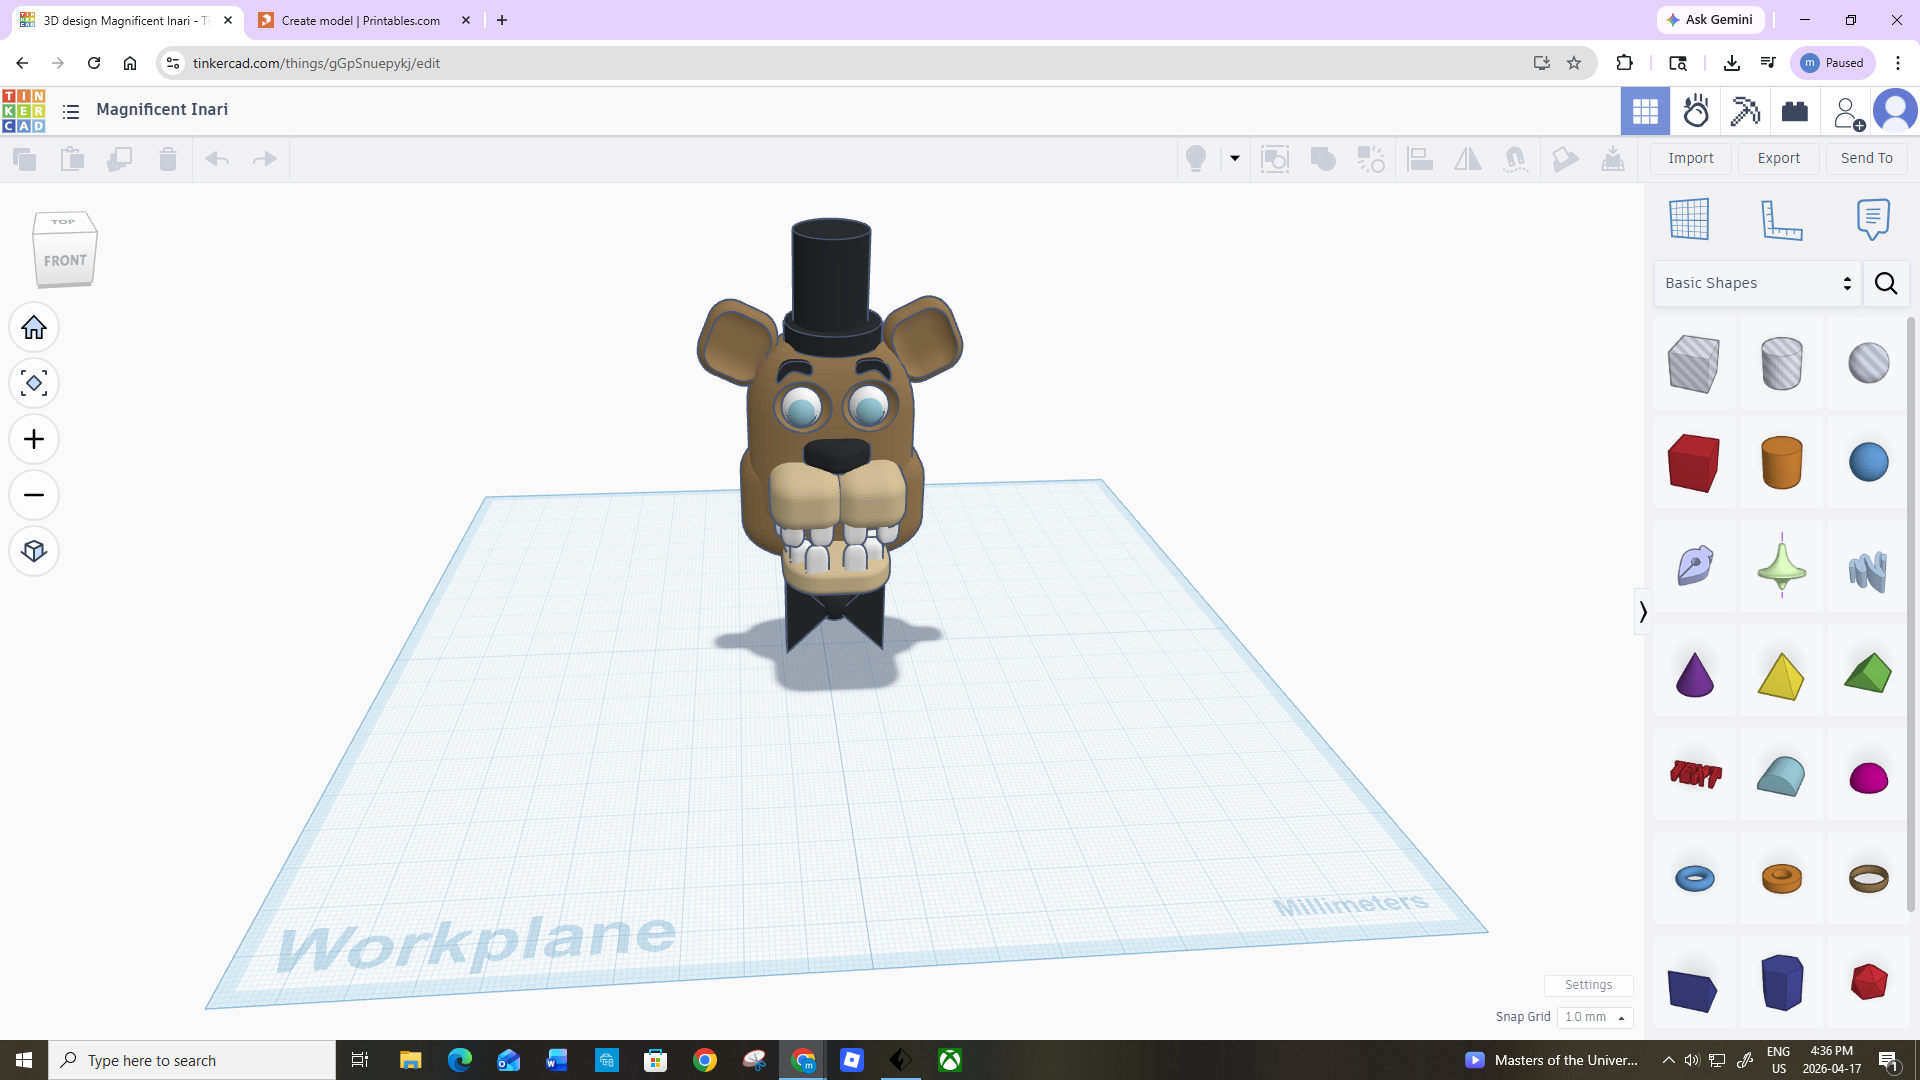Open the Sim Lab icon

(1696, 111)
